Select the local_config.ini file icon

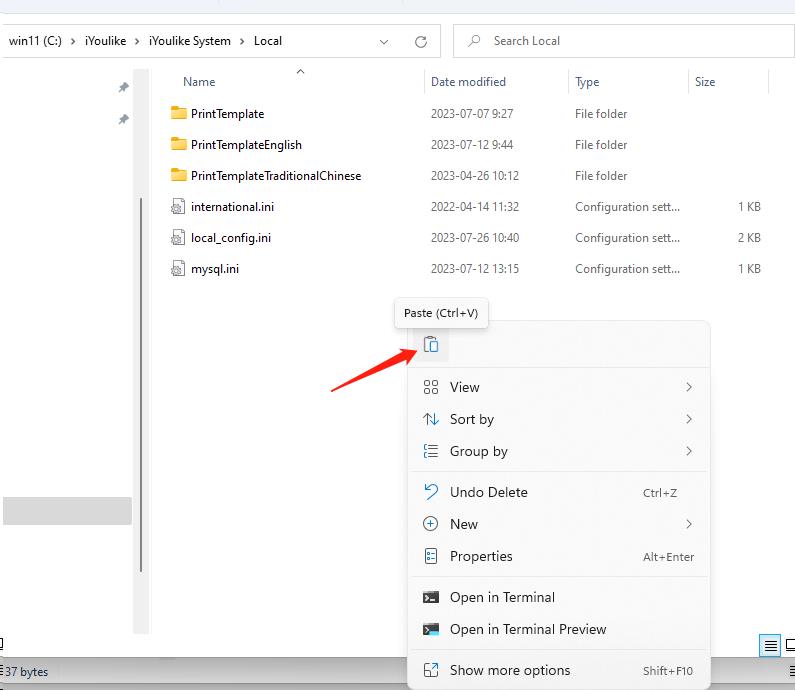pyautogui.click(x=179, y=238)
